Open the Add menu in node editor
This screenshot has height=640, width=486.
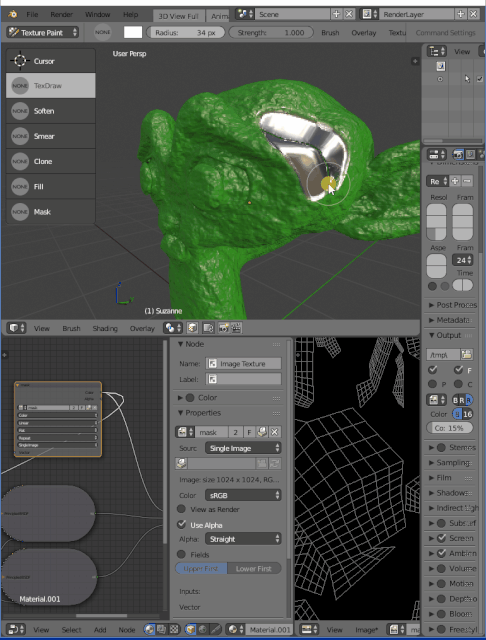(100, 630)
